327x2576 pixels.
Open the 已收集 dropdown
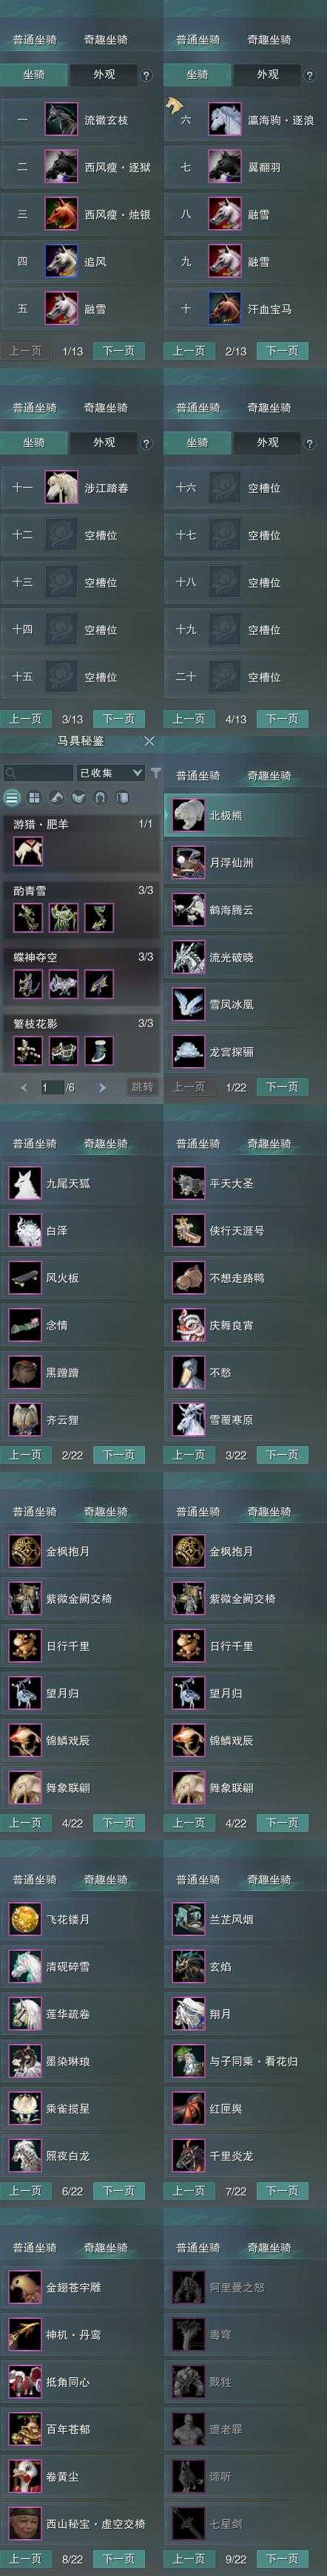point(110,773)
